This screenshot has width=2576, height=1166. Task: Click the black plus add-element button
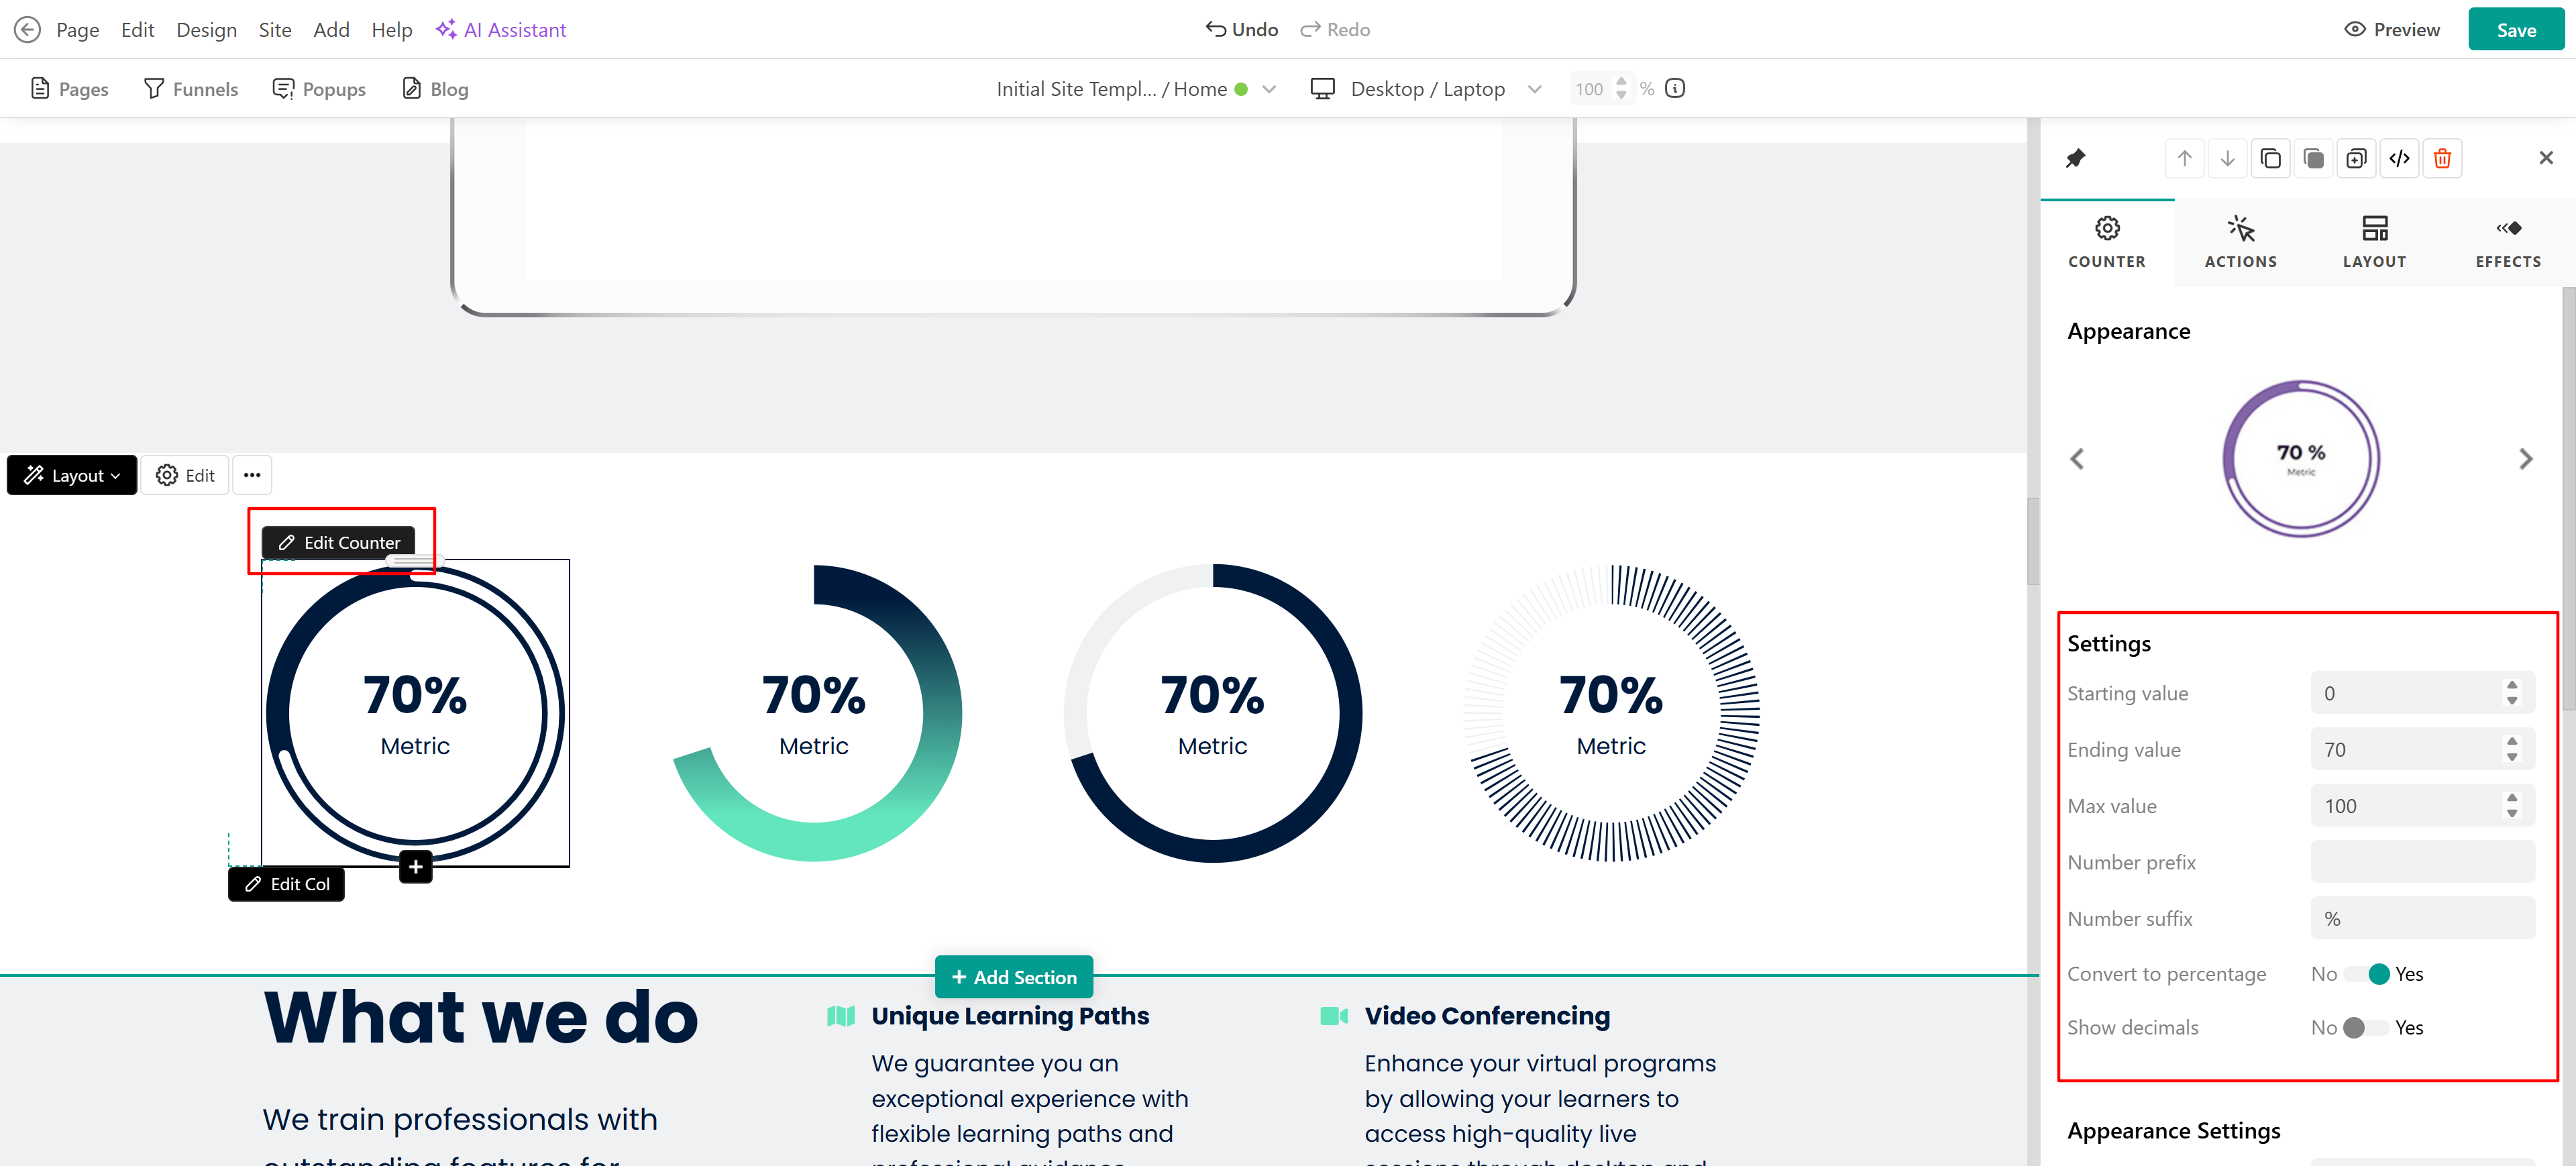[416, 866]
